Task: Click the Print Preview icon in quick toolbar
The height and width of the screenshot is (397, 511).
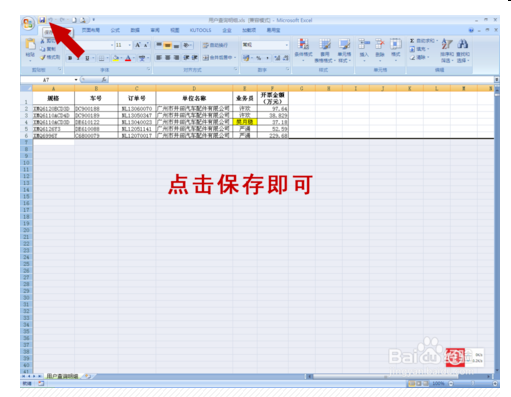Action: (83, 20)
